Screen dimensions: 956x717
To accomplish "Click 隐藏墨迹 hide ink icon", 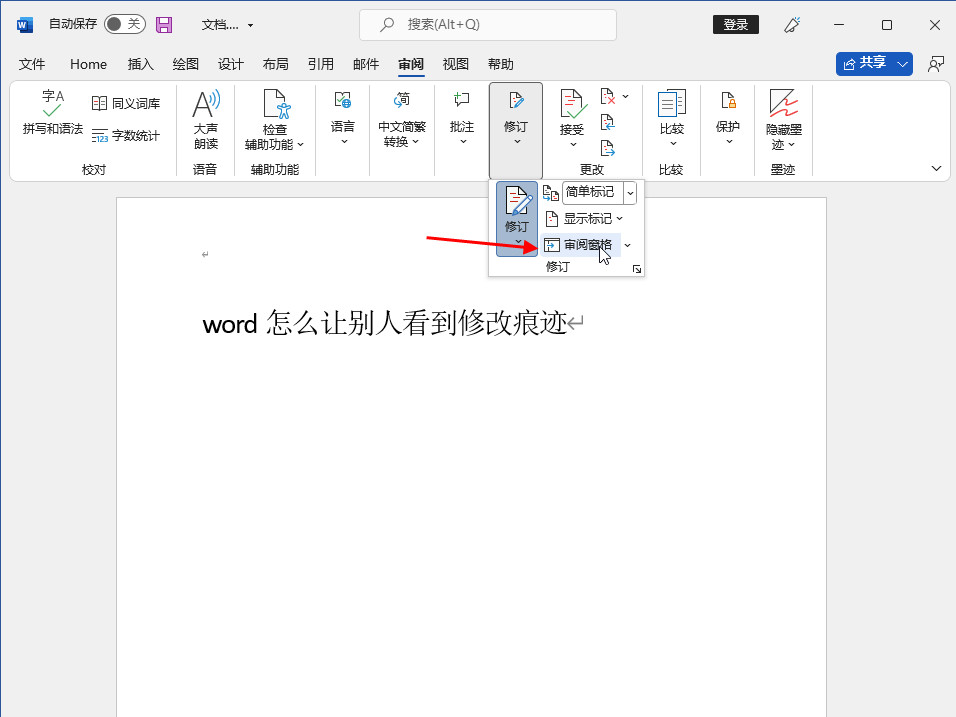I will [x=783, y=104].
